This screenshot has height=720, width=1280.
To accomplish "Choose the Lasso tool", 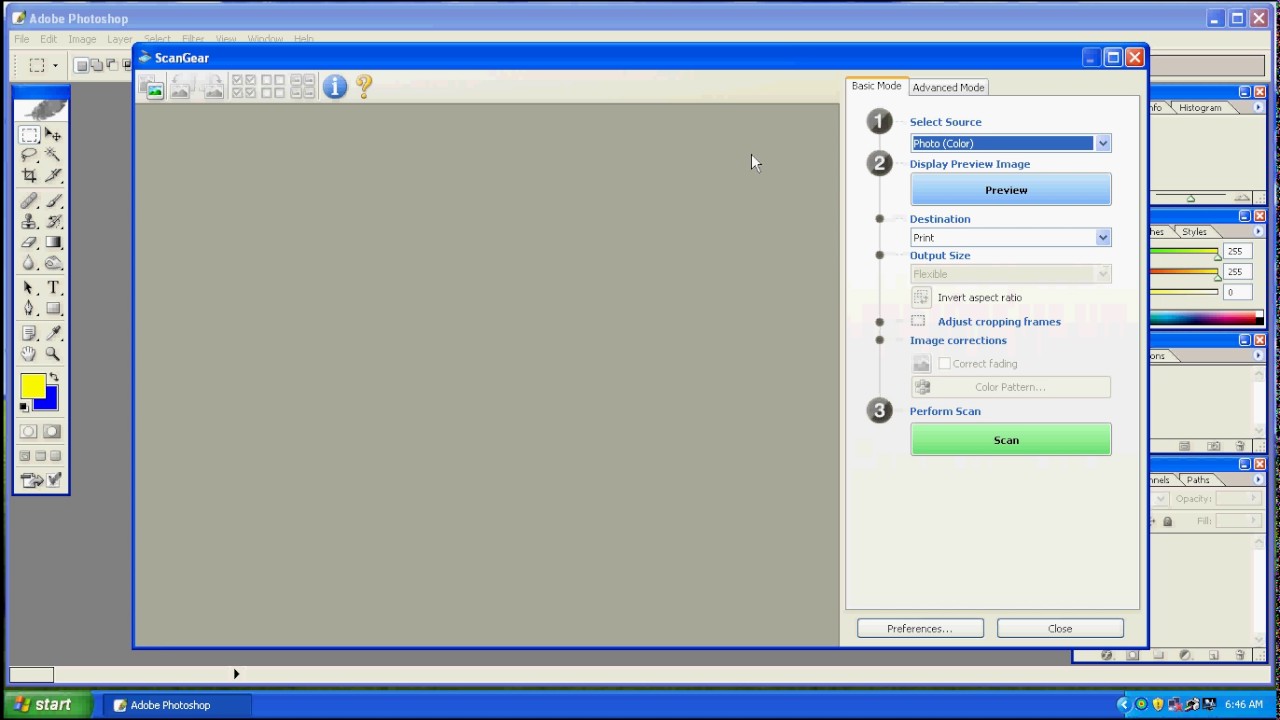I will tap(29, 155).
